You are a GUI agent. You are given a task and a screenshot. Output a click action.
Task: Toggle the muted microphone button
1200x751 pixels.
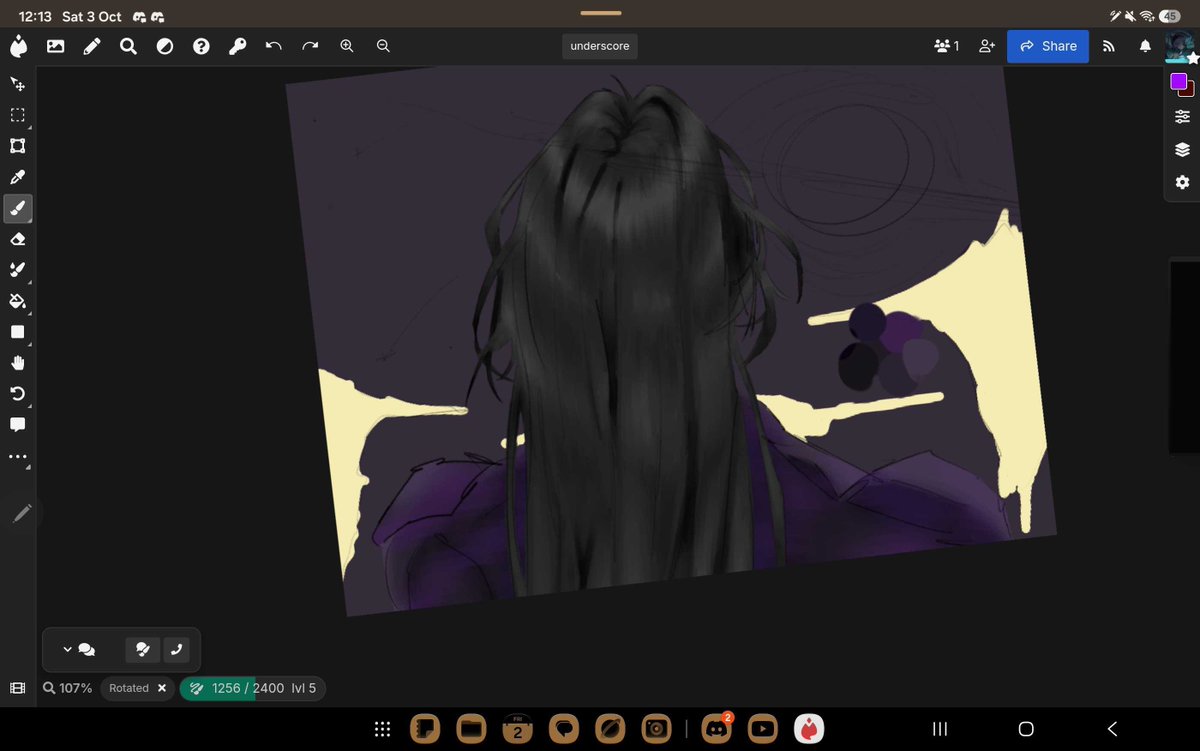click(143, 649)
